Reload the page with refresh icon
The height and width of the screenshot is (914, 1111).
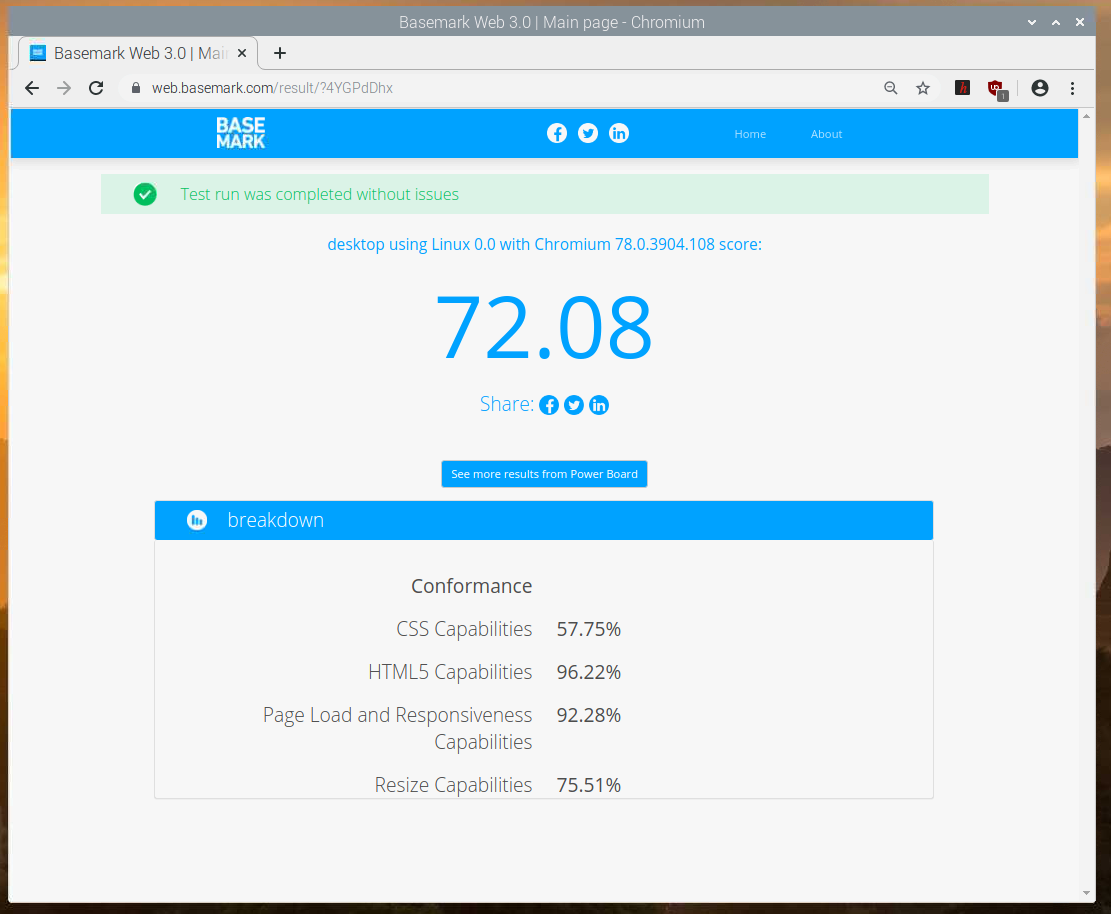[x=96, y=88]
